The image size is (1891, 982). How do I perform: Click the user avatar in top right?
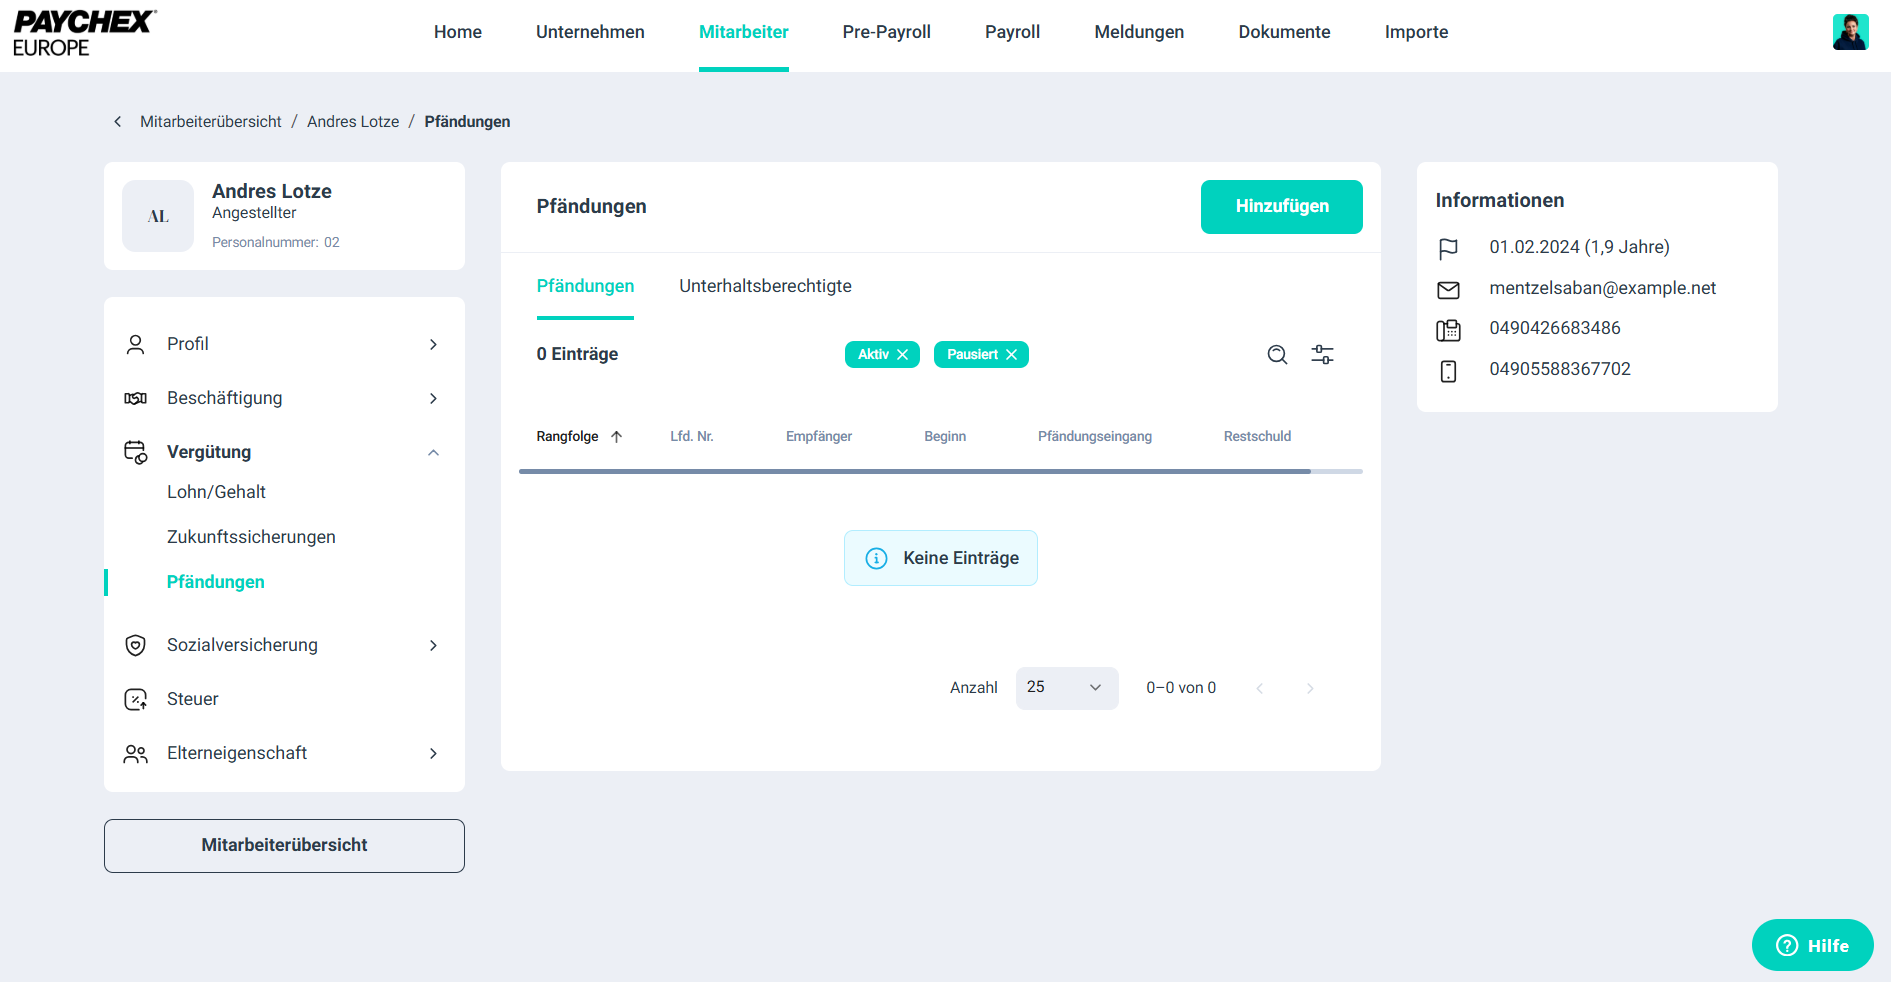click(1850, 32)
